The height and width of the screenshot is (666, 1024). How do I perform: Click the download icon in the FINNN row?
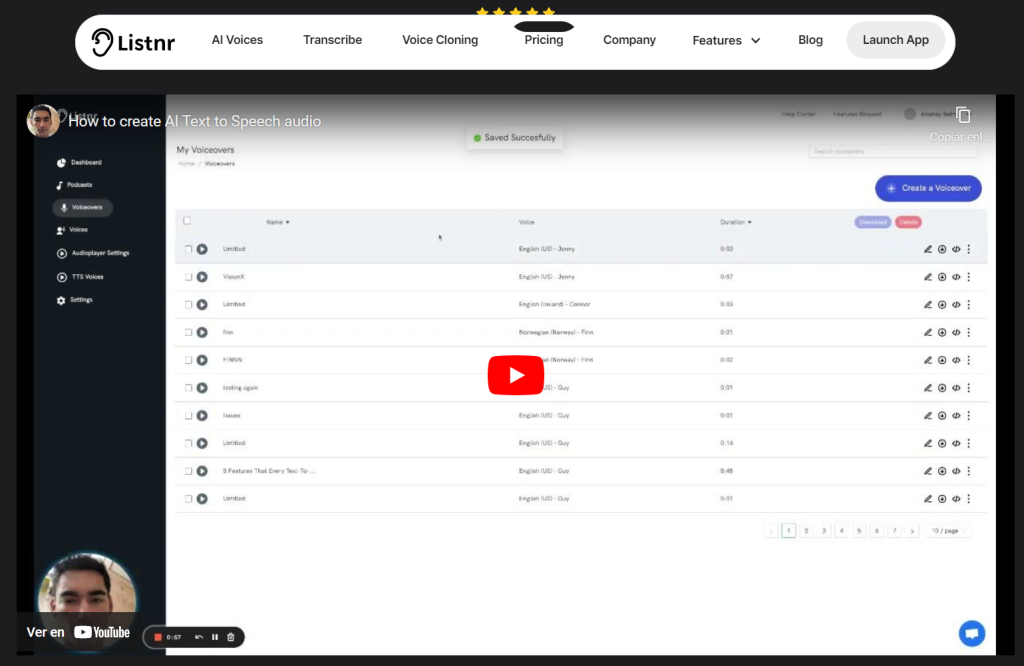click(x=942, y=360)
